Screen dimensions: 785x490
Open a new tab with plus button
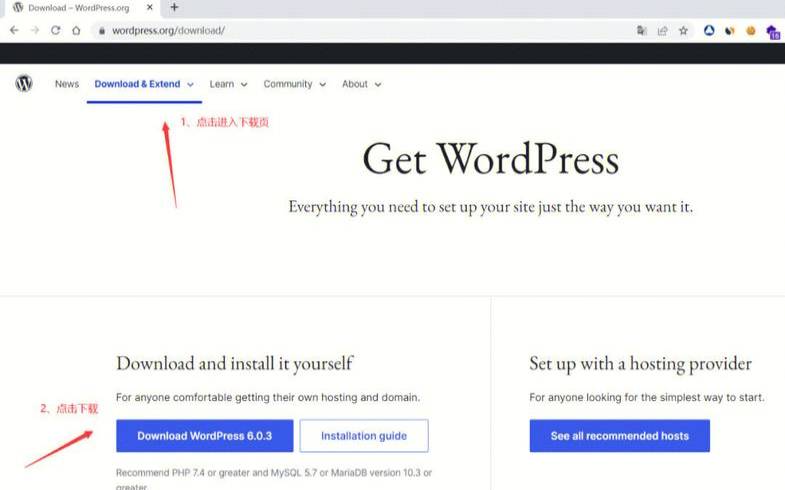174,8
